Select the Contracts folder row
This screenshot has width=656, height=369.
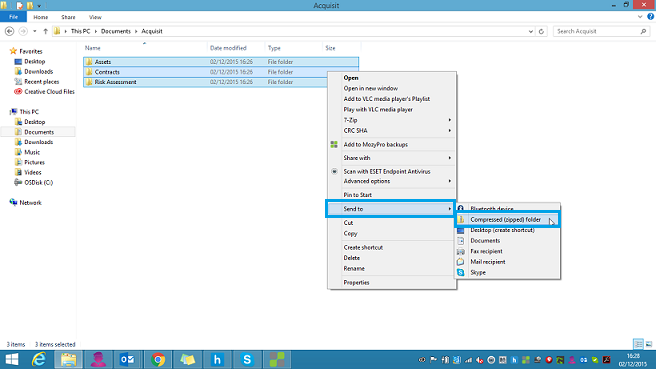[x=221, y=72]
